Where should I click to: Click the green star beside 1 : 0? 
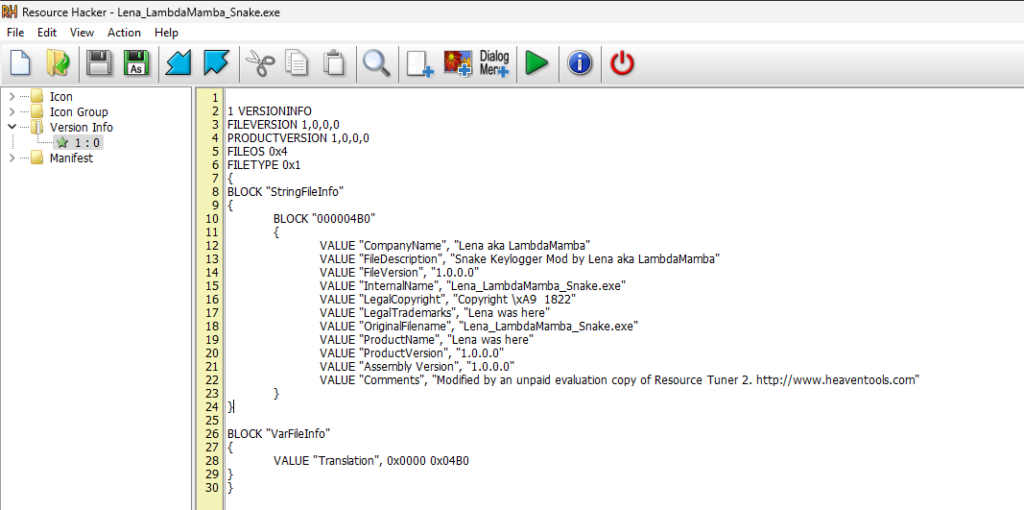pyautogui.click(x=63, y=142)
